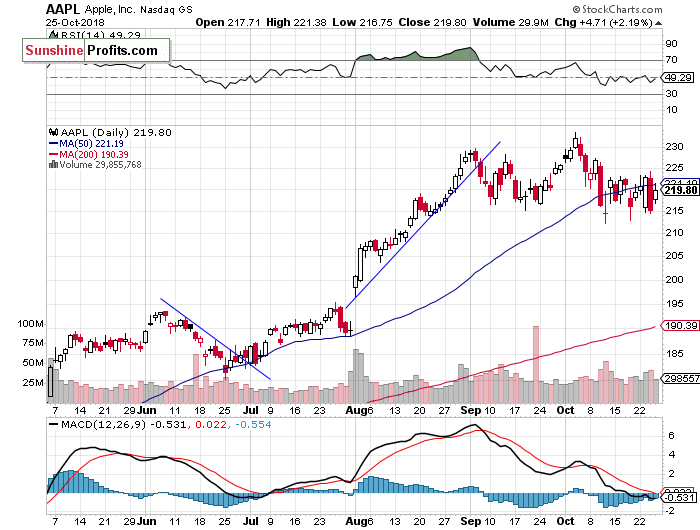Screen dimensions: 700x530
Task: Click the tallest red volume spike bar
Action: click(536, 364)
